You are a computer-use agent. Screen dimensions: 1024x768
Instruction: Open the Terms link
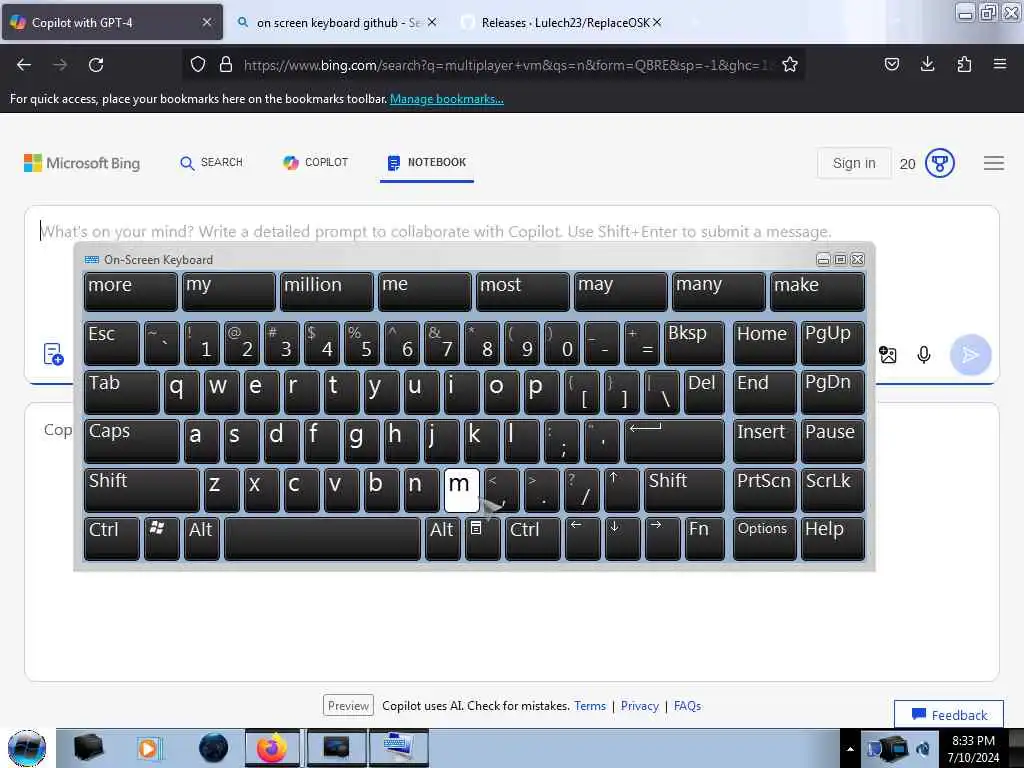point(590,706)
